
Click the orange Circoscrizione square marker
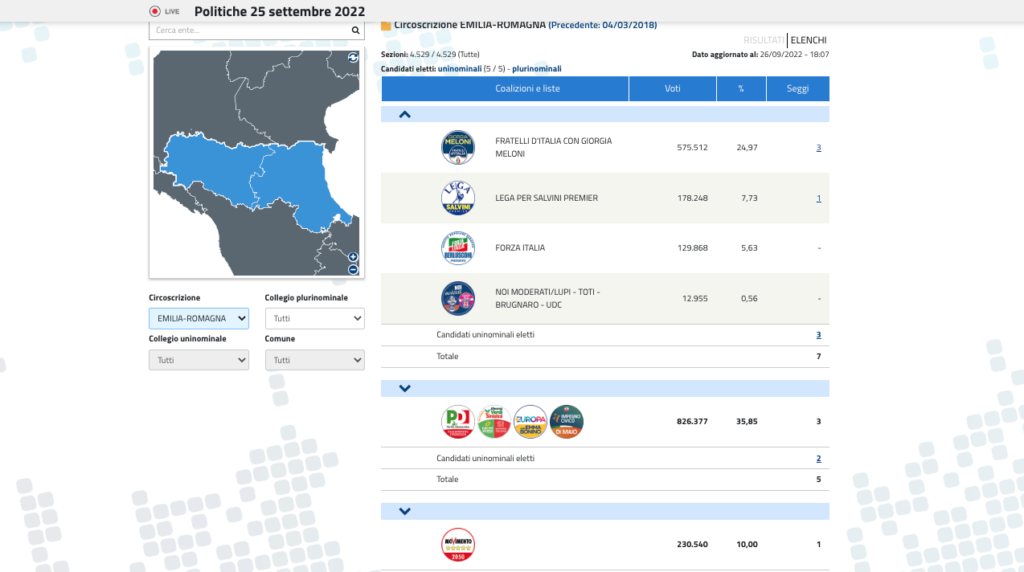click(x=386, y=25)
